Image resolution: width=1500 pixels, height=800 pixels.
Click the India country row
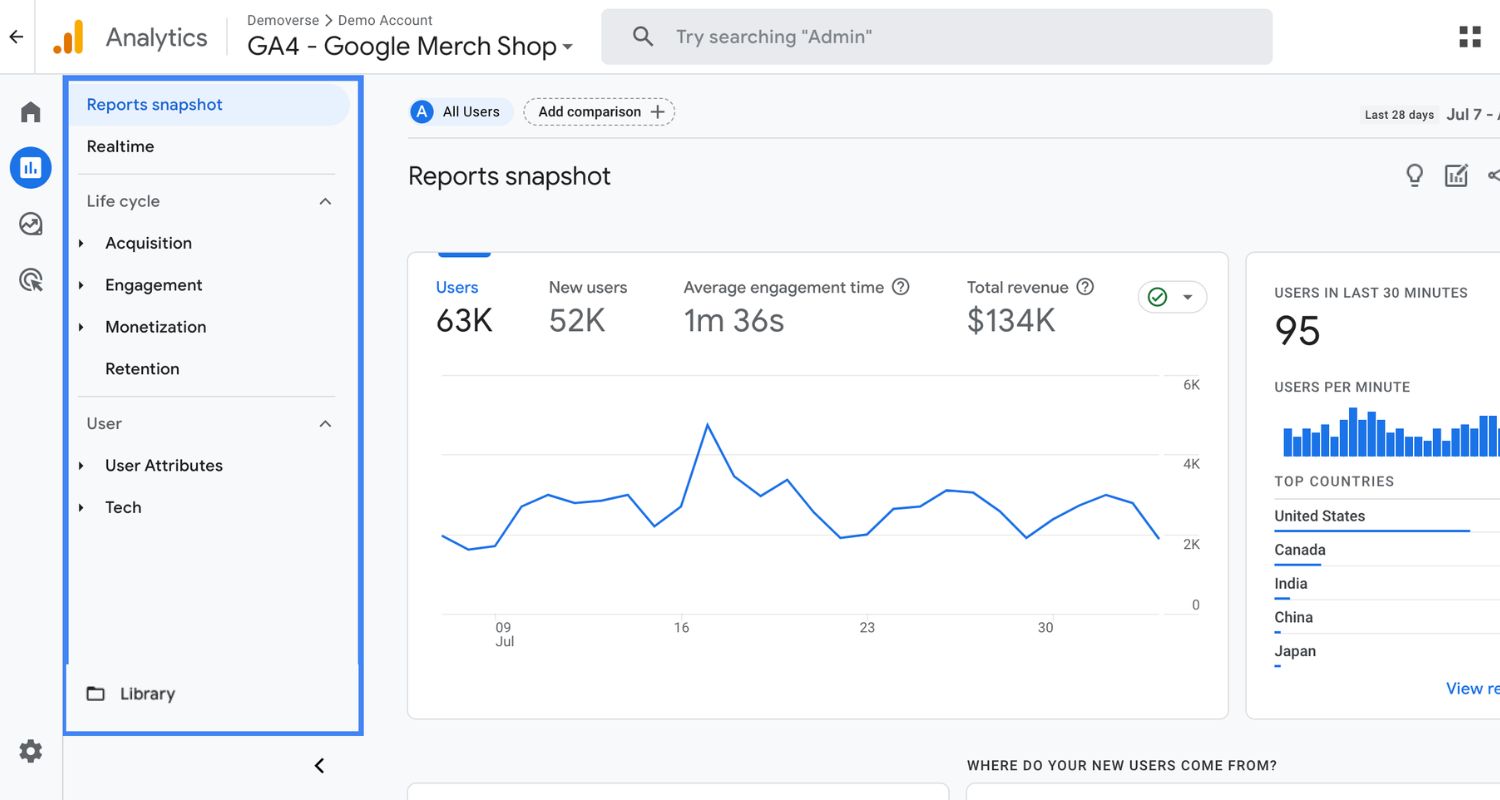[x=1386, y=584]
